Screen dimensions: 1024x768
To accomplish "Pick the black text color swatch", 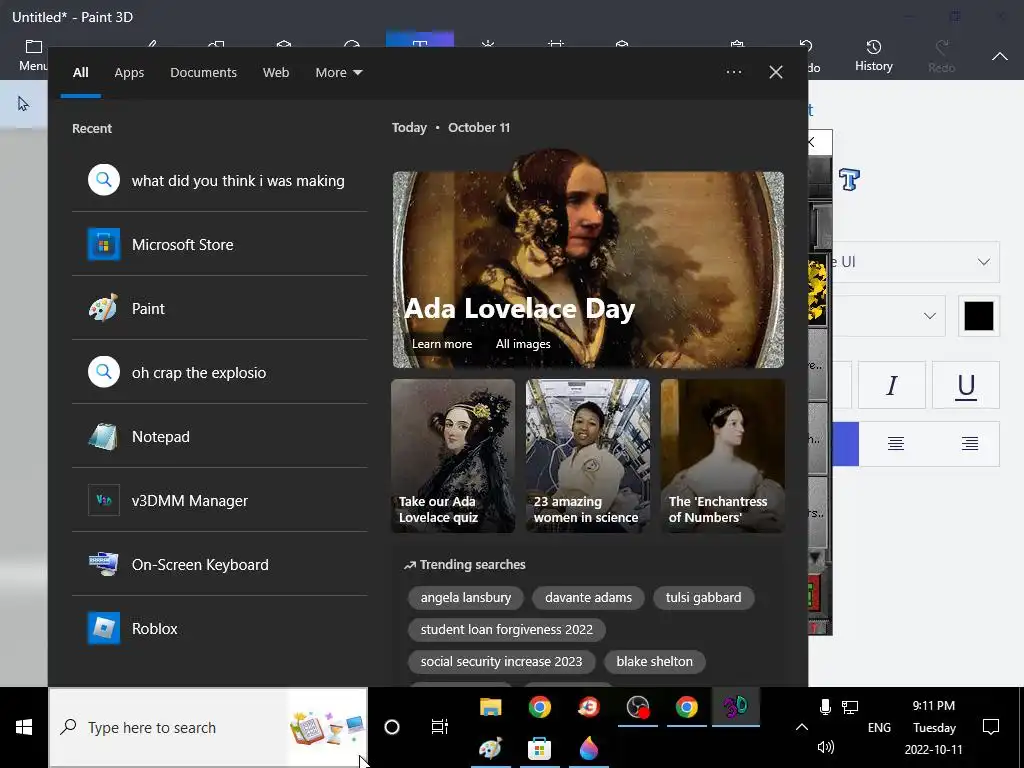I will point(978,316).
